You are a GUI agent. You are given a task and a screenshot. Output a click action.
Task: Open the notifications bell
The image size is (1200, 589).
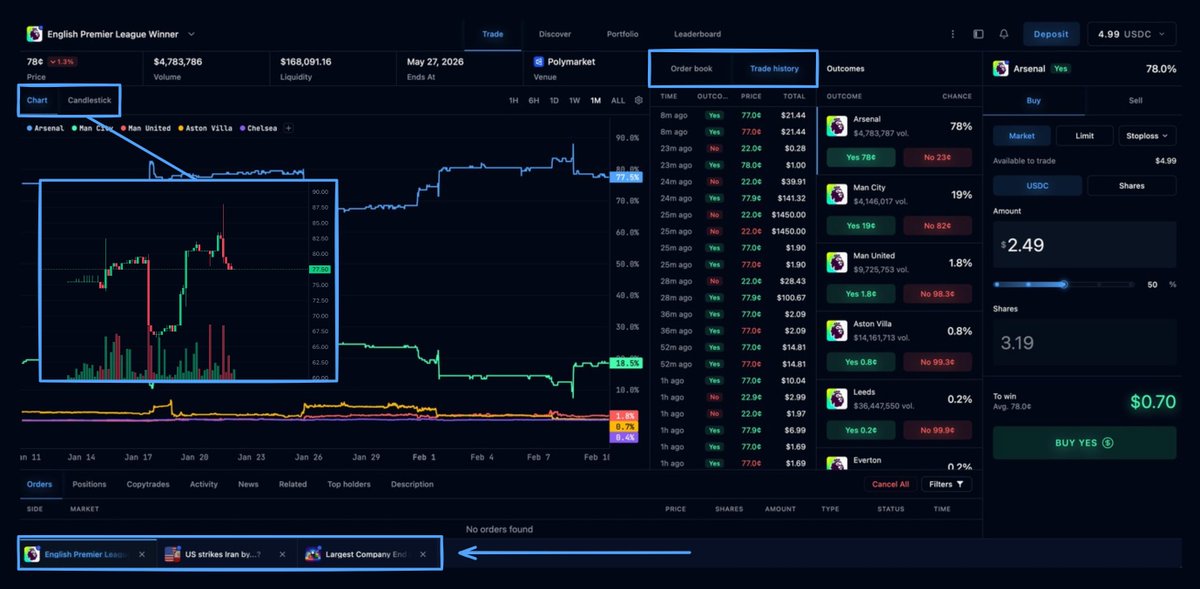1003,34
